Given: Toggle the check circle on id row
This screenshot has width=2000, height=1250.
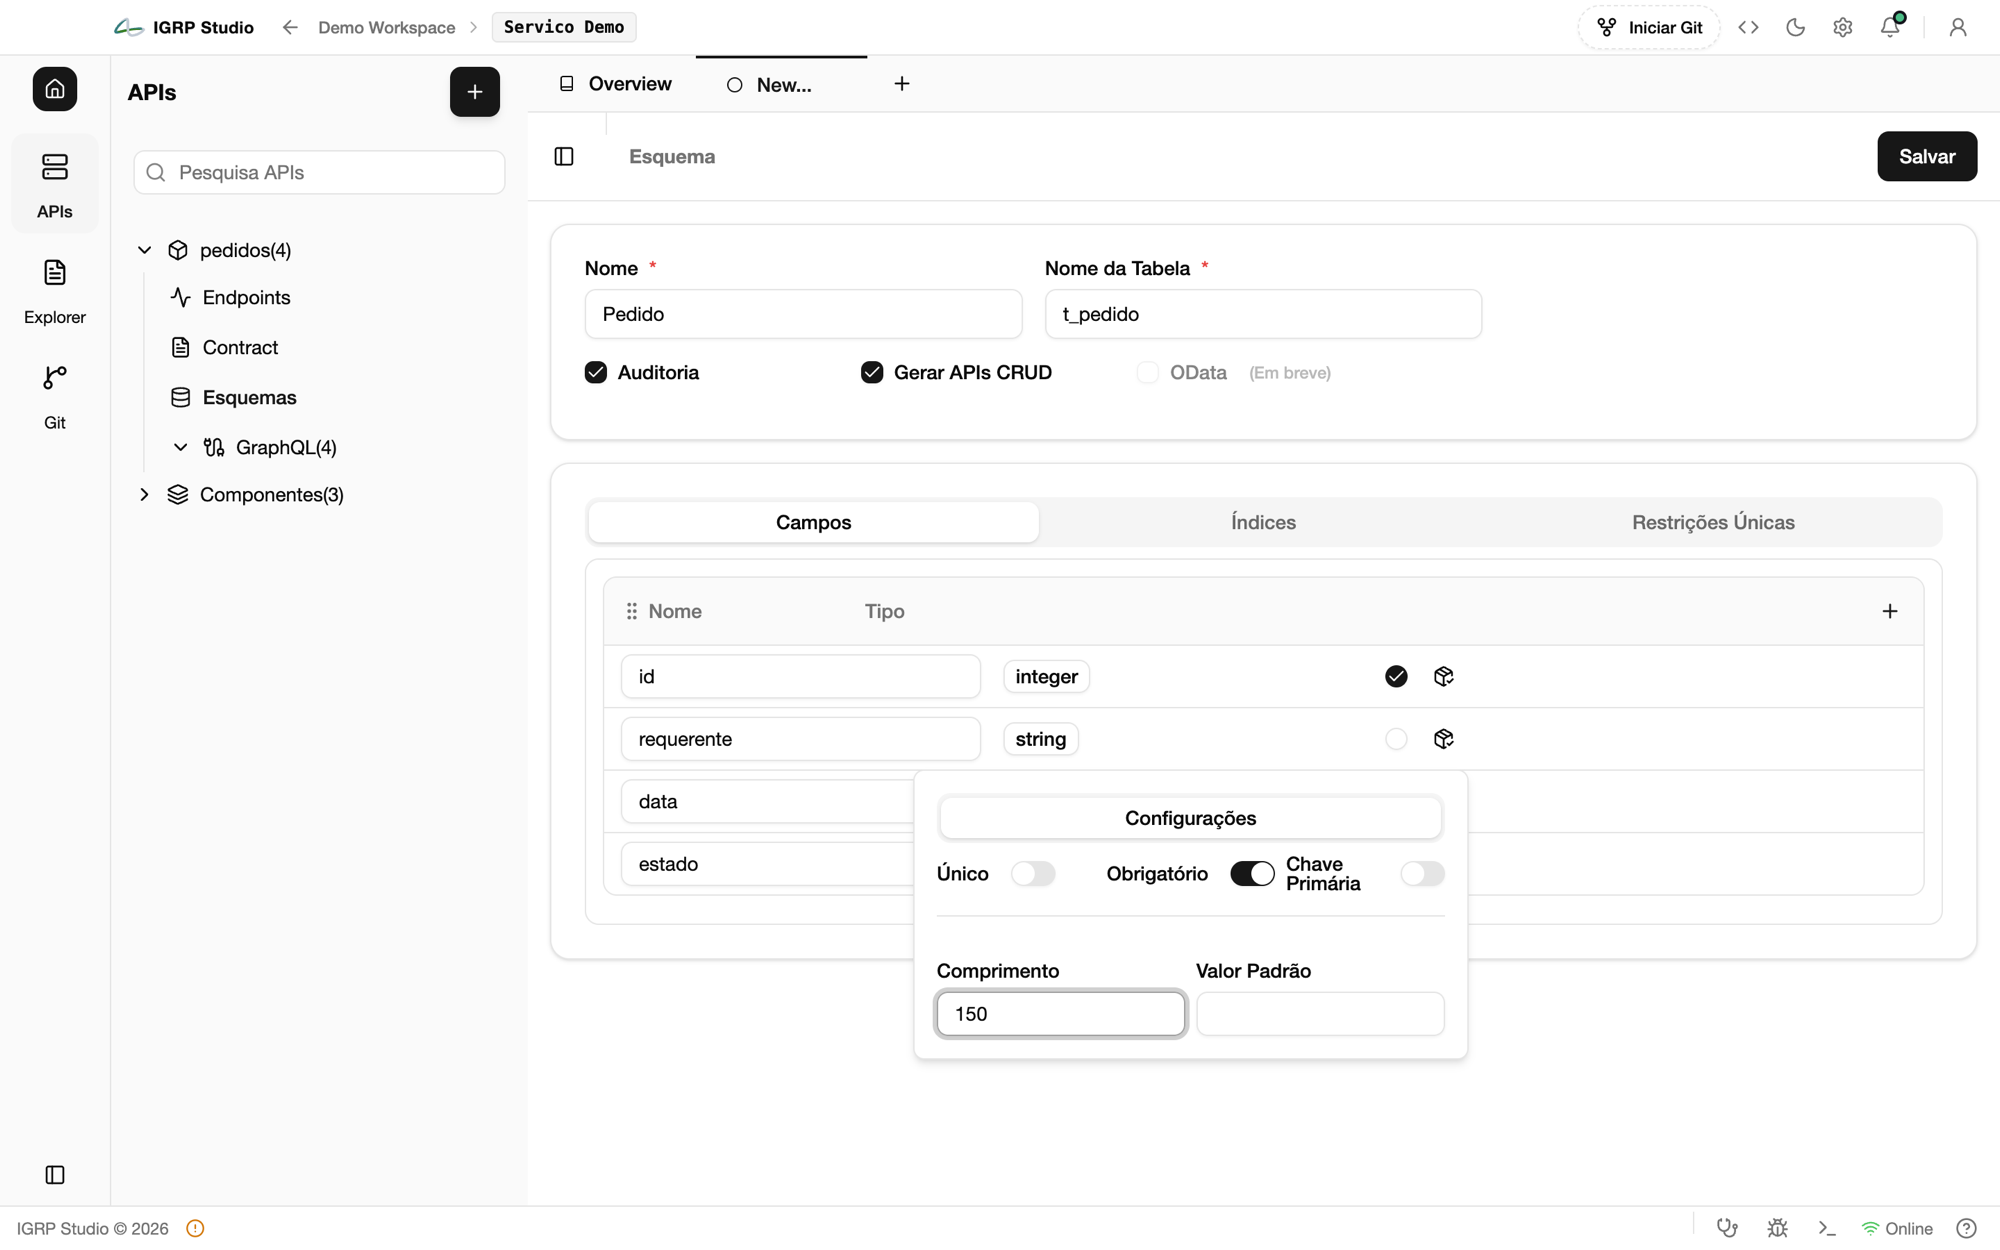Looking at the screenshot, I should click(1396, 677).
